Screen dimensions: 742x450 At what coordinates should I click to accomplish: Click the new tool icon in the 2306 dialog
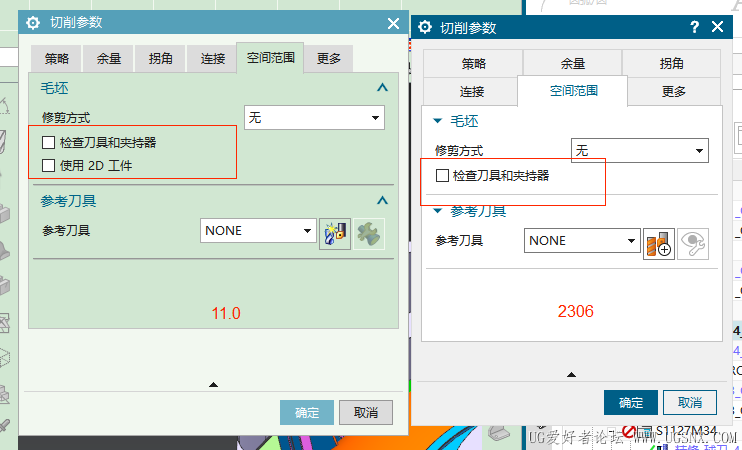click(659, 244)
